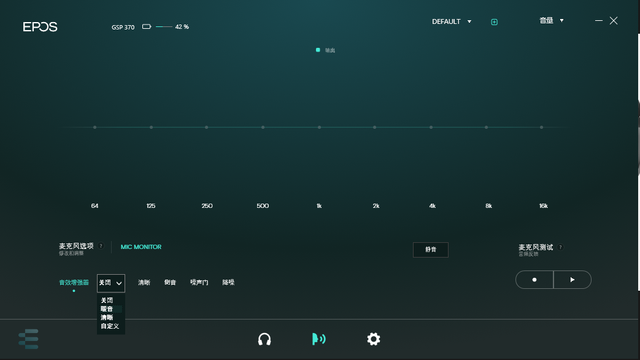
Task: Play back the microphone test recording
Action: point(572,280)
